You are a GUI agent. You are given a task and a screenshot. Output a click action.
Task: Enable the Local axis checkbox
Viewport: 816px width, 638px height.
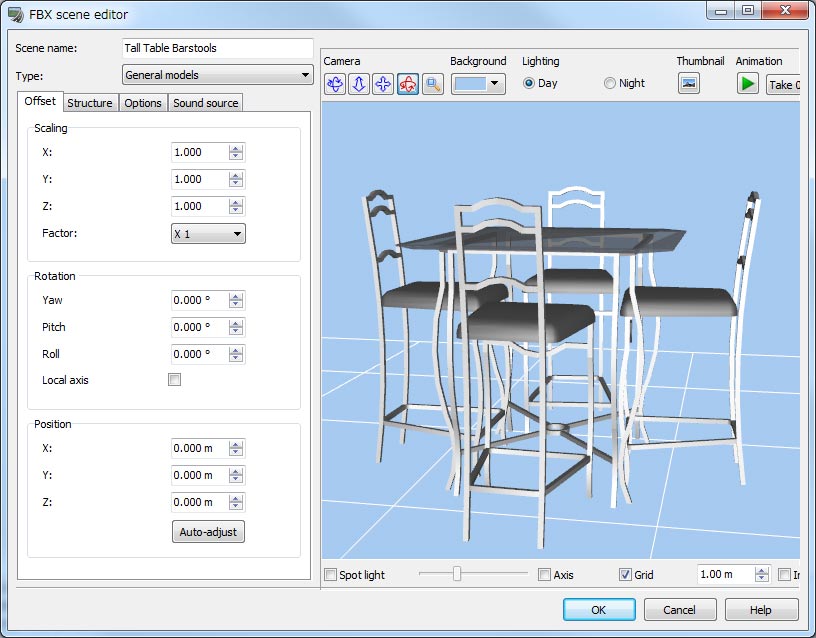(x=175, y=380)
